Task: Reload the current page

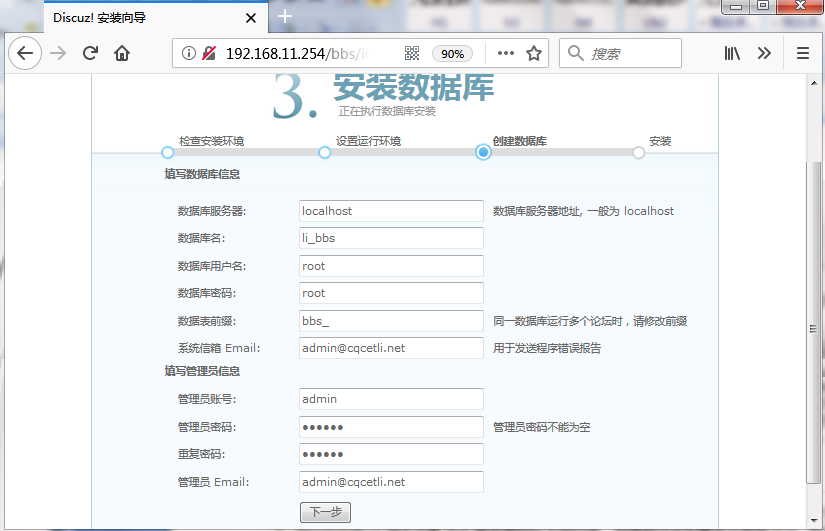Action: point(90,53)
